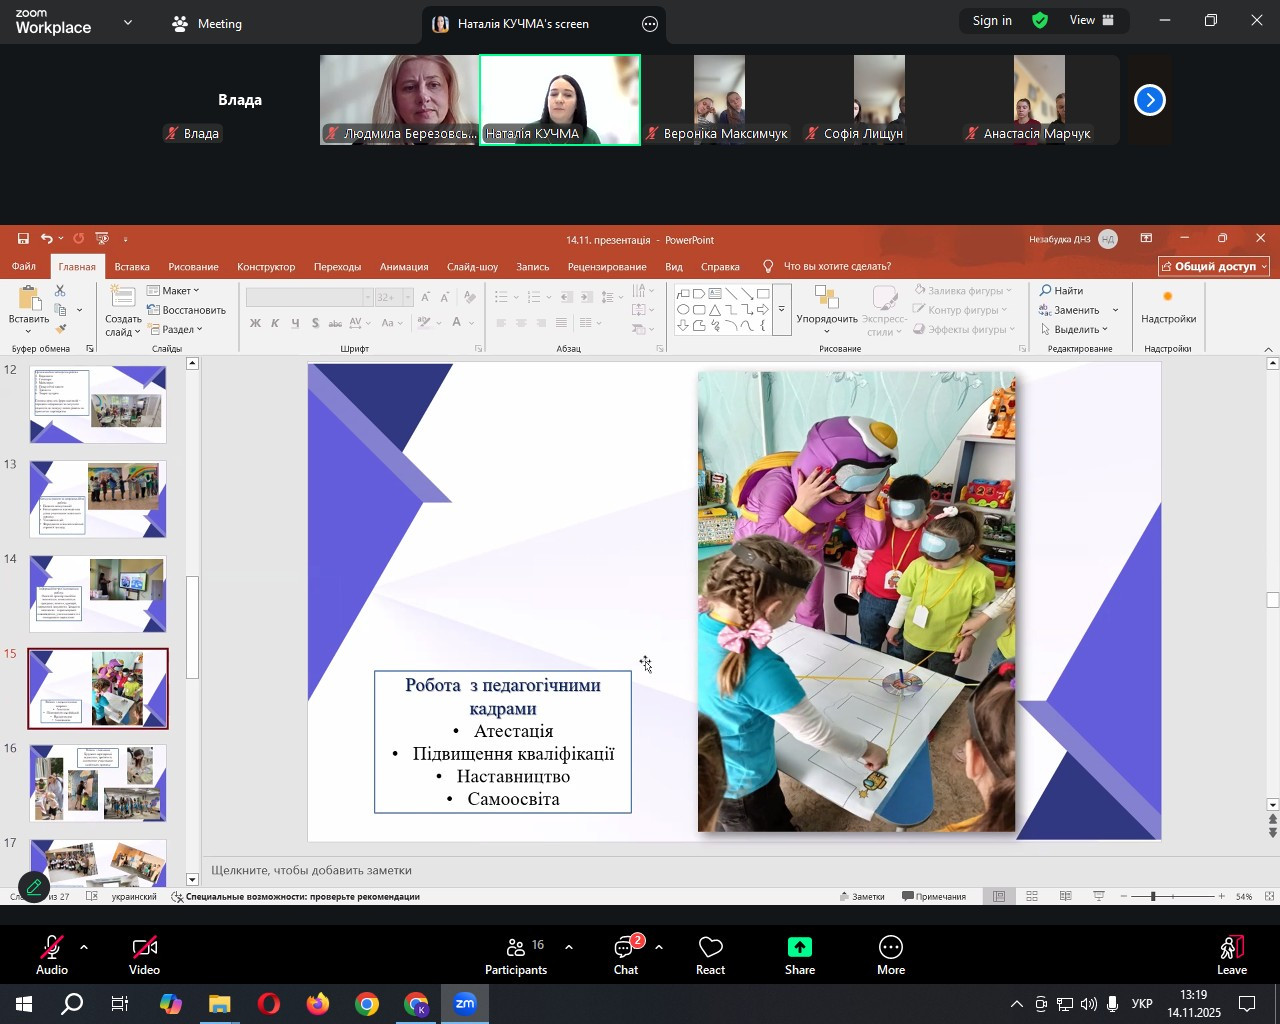This screenshot has height=1024, width=1280.
Task: Turn on the Video camera
Action: (x=144, y=948)
